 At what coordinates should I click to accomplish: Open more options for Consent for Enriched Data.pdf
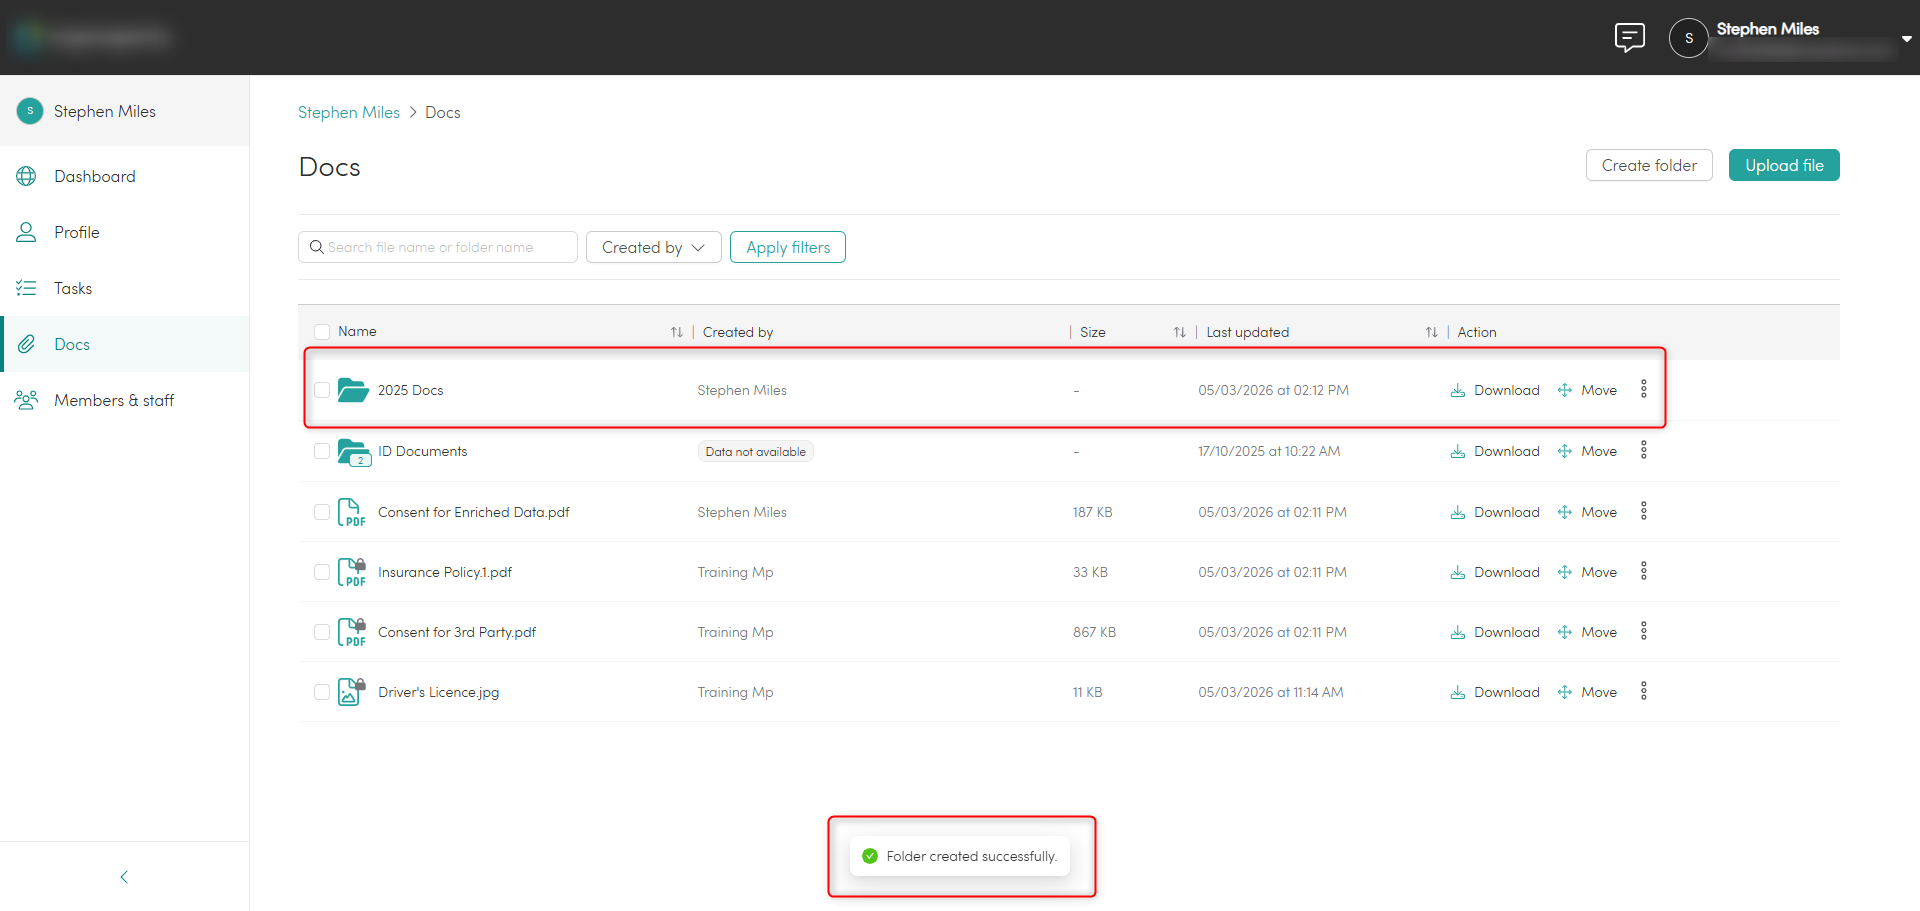pos(1643,511)
